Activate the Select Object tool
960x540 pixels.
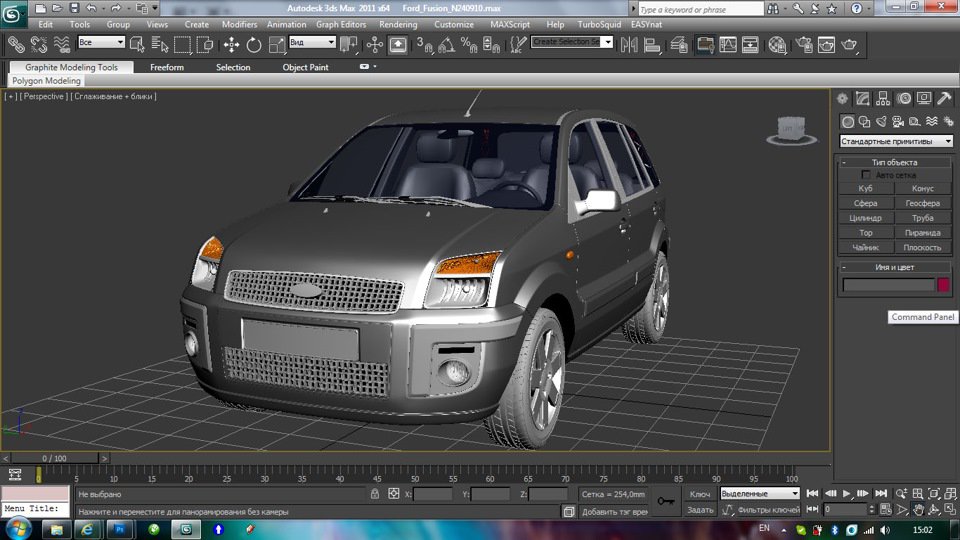[137, 45]
